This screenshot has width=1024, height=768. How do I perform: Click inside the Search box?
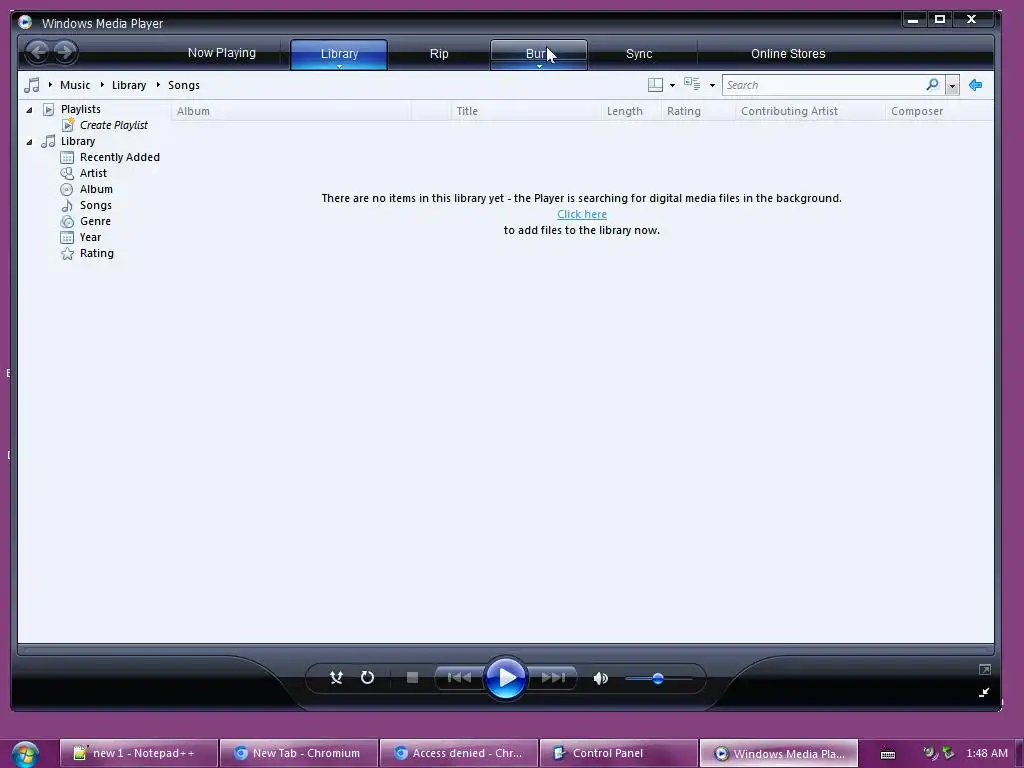click(x=823, y=85)
